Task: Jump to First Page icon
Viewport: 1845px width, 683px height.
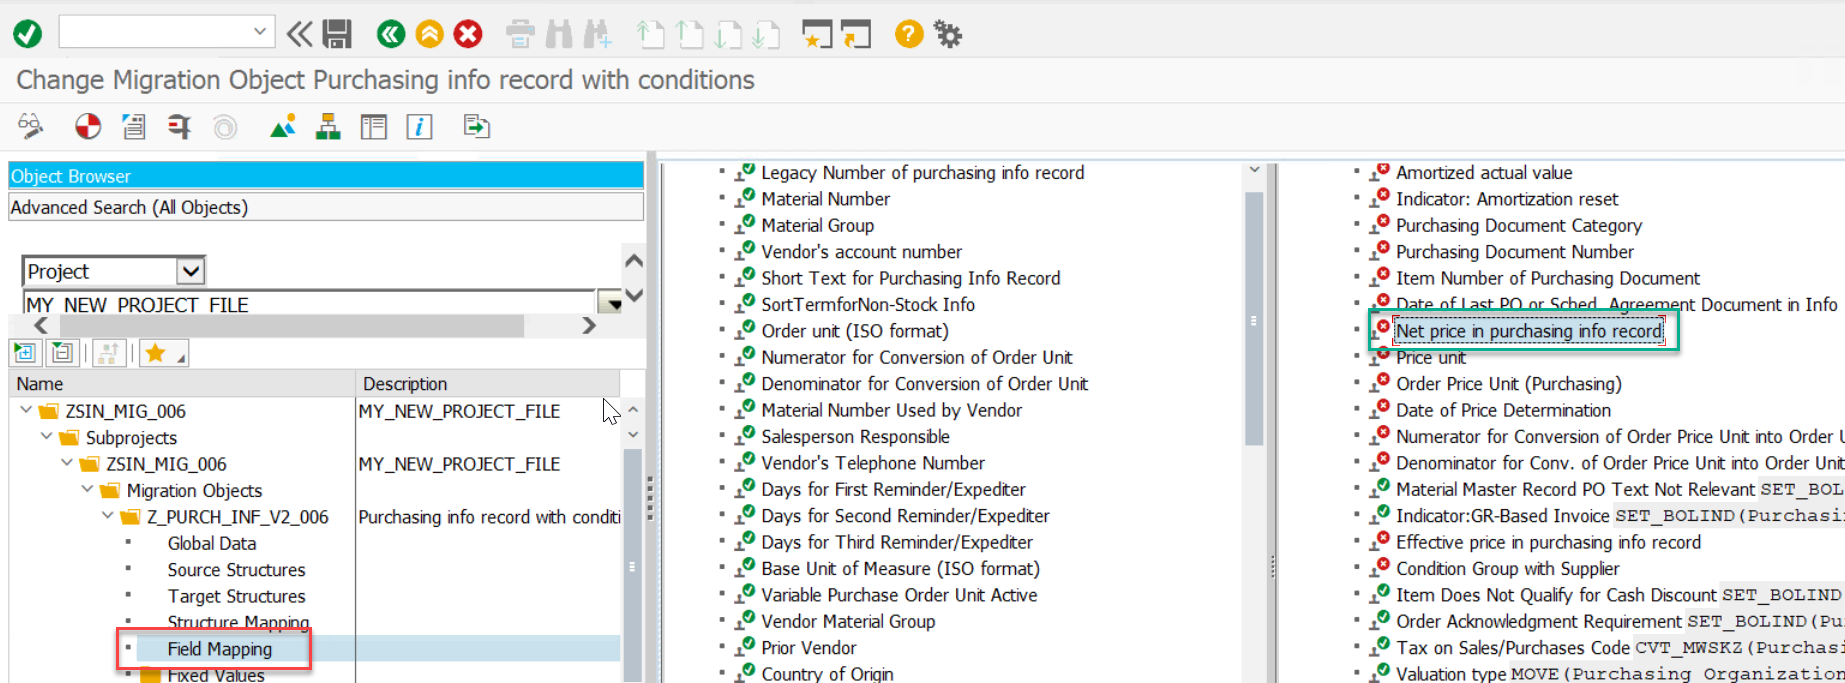Action: [650, 35]
